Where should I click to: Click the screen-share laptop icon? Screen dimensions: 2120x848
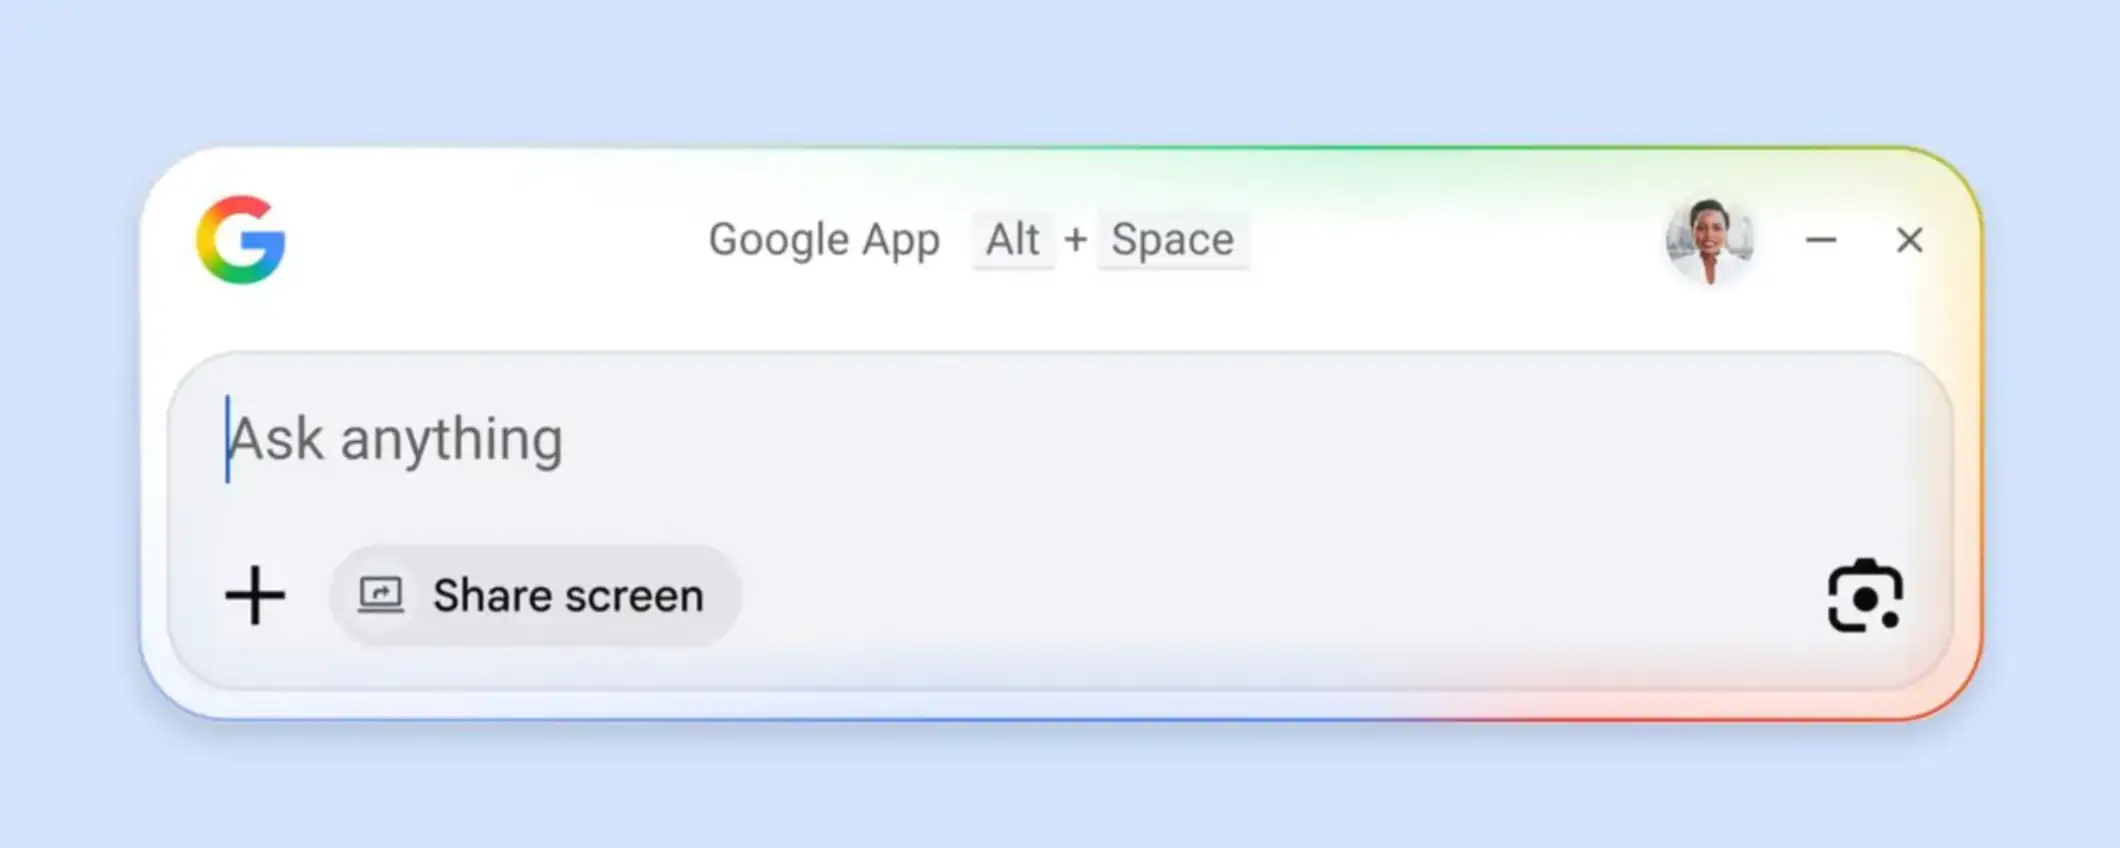(x=381, y=595)
